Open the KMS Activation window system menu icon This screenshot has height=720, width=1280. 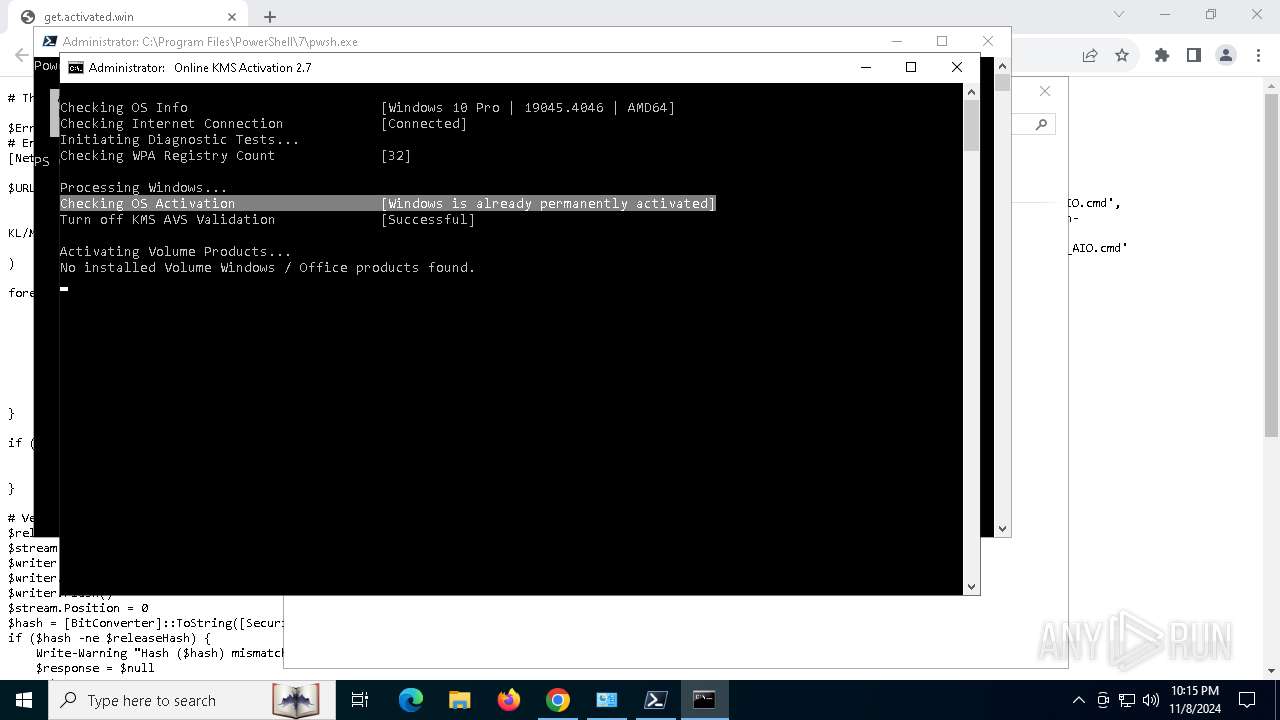click(x=76, y=67)
